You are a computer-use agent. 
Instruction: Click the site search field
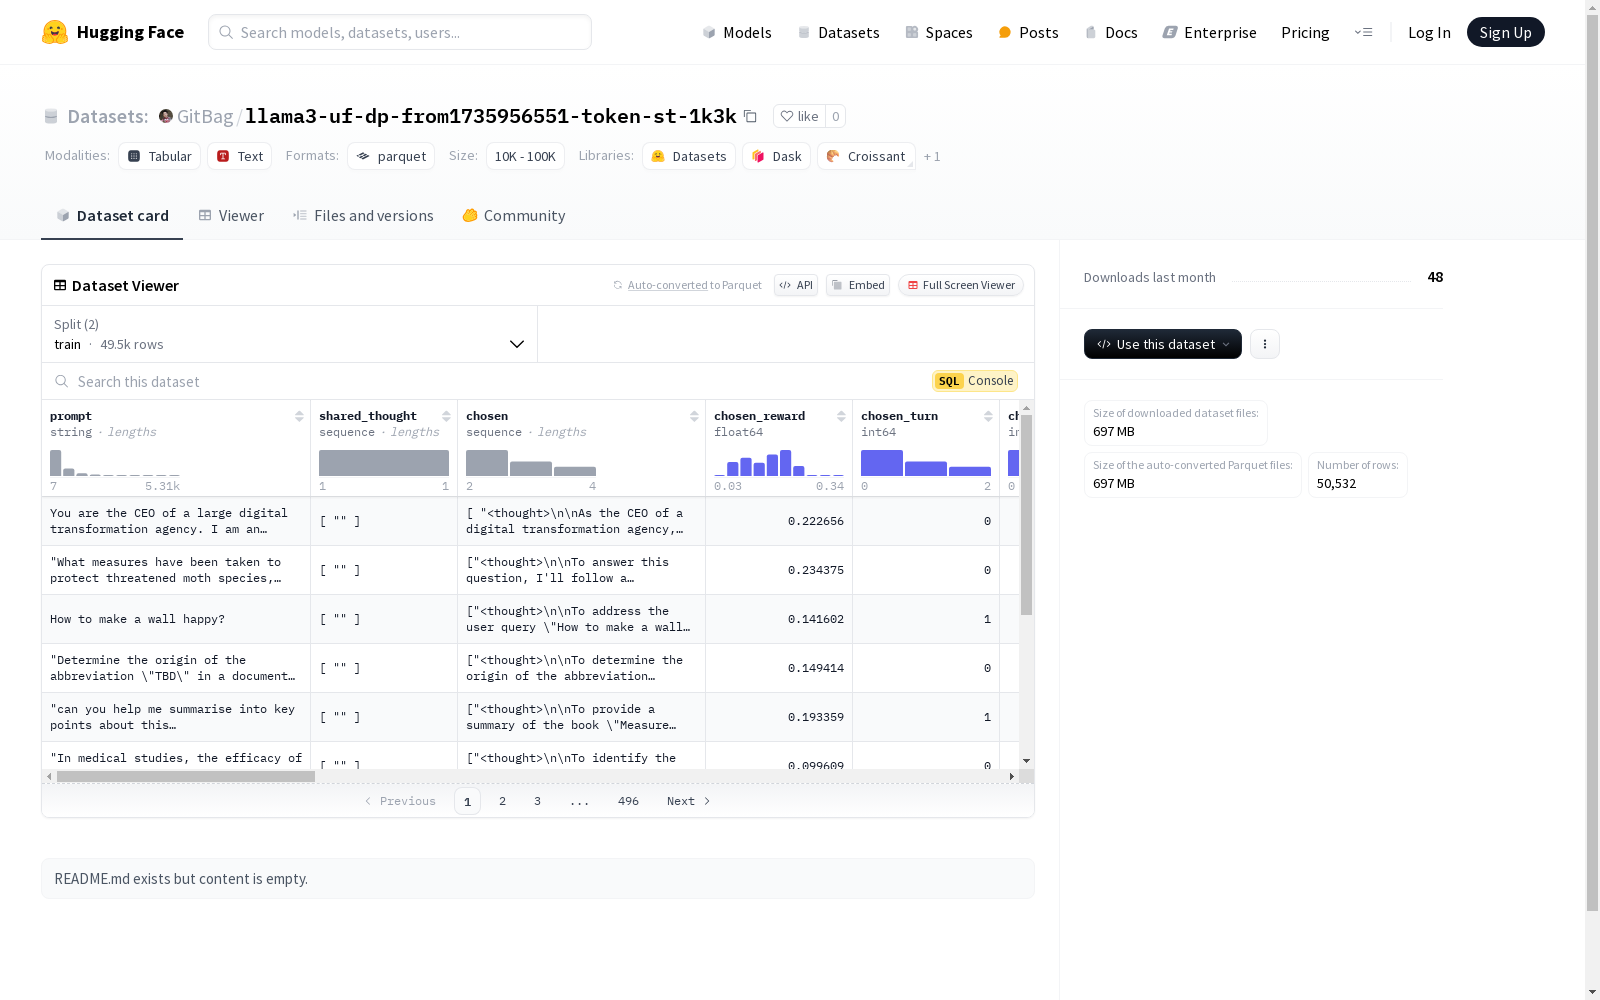point(400,32)
